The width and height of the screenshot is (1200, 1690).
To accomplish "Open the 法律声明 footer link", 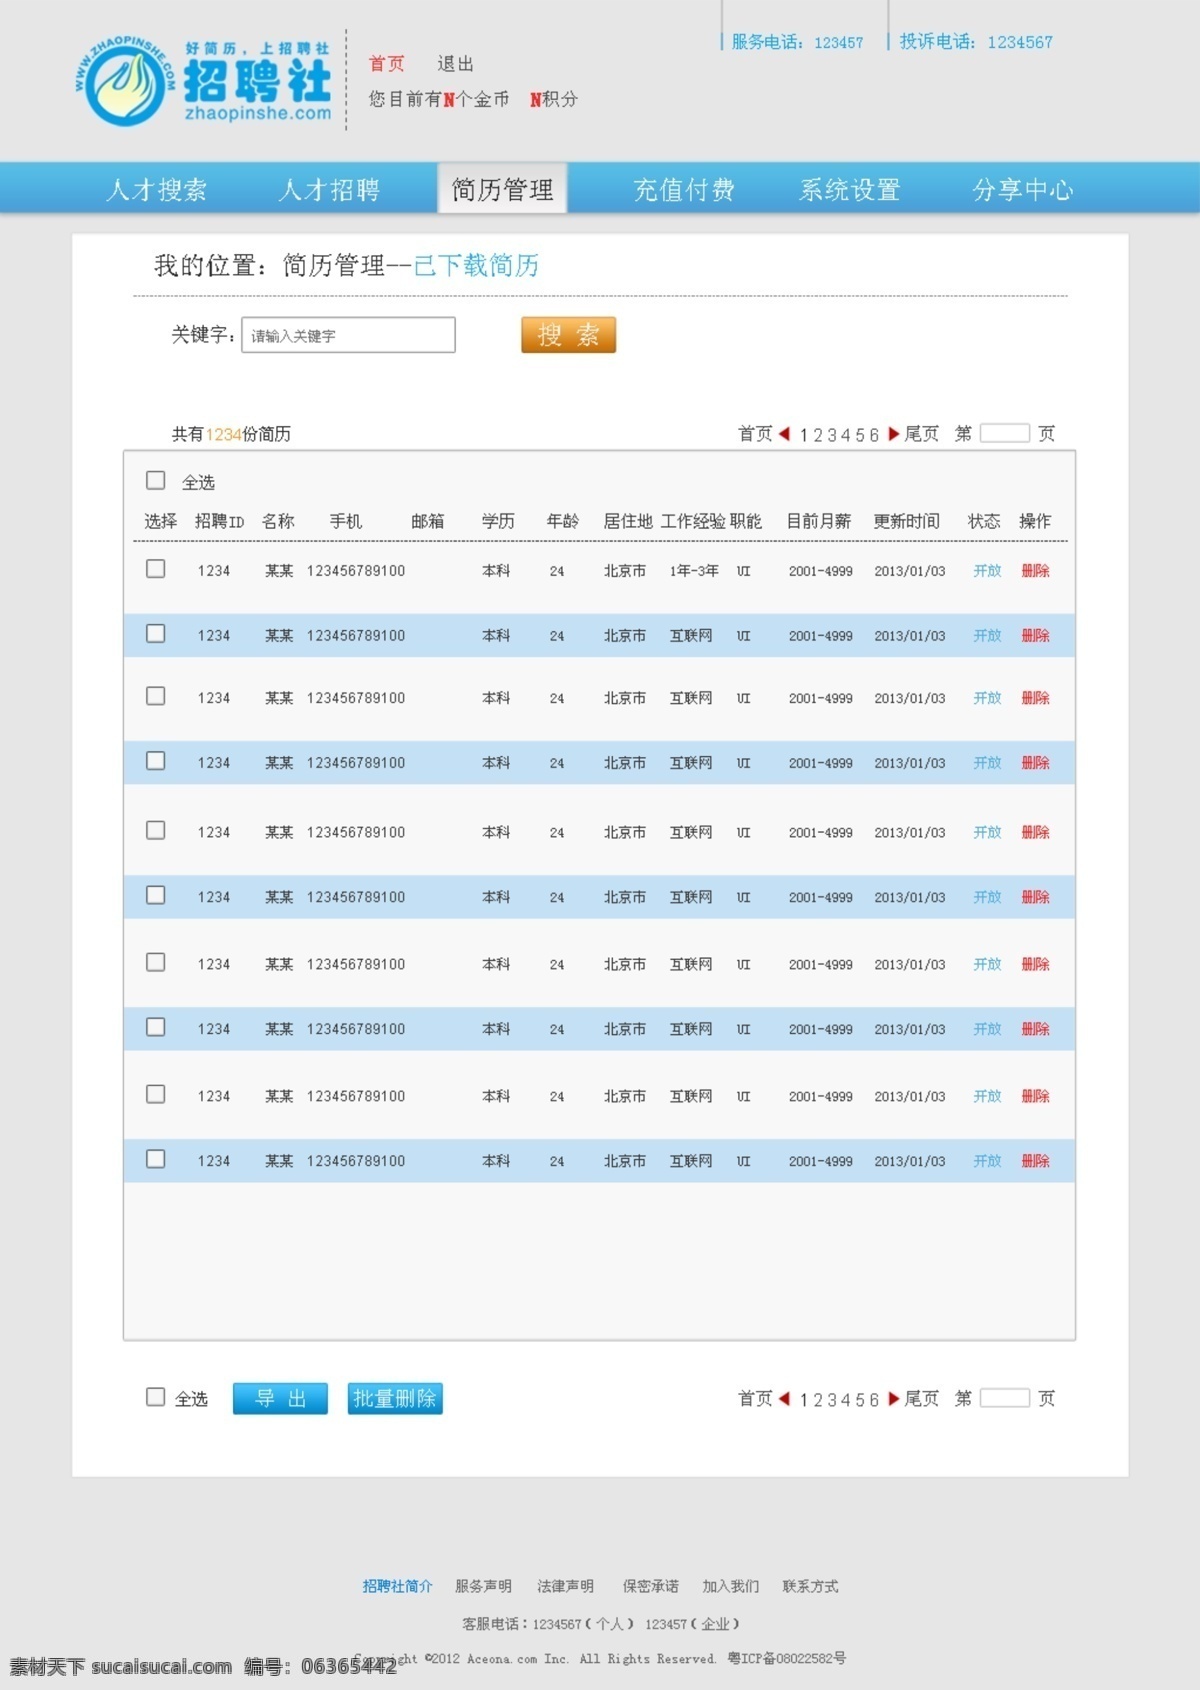I will [x=565, y=1586].
